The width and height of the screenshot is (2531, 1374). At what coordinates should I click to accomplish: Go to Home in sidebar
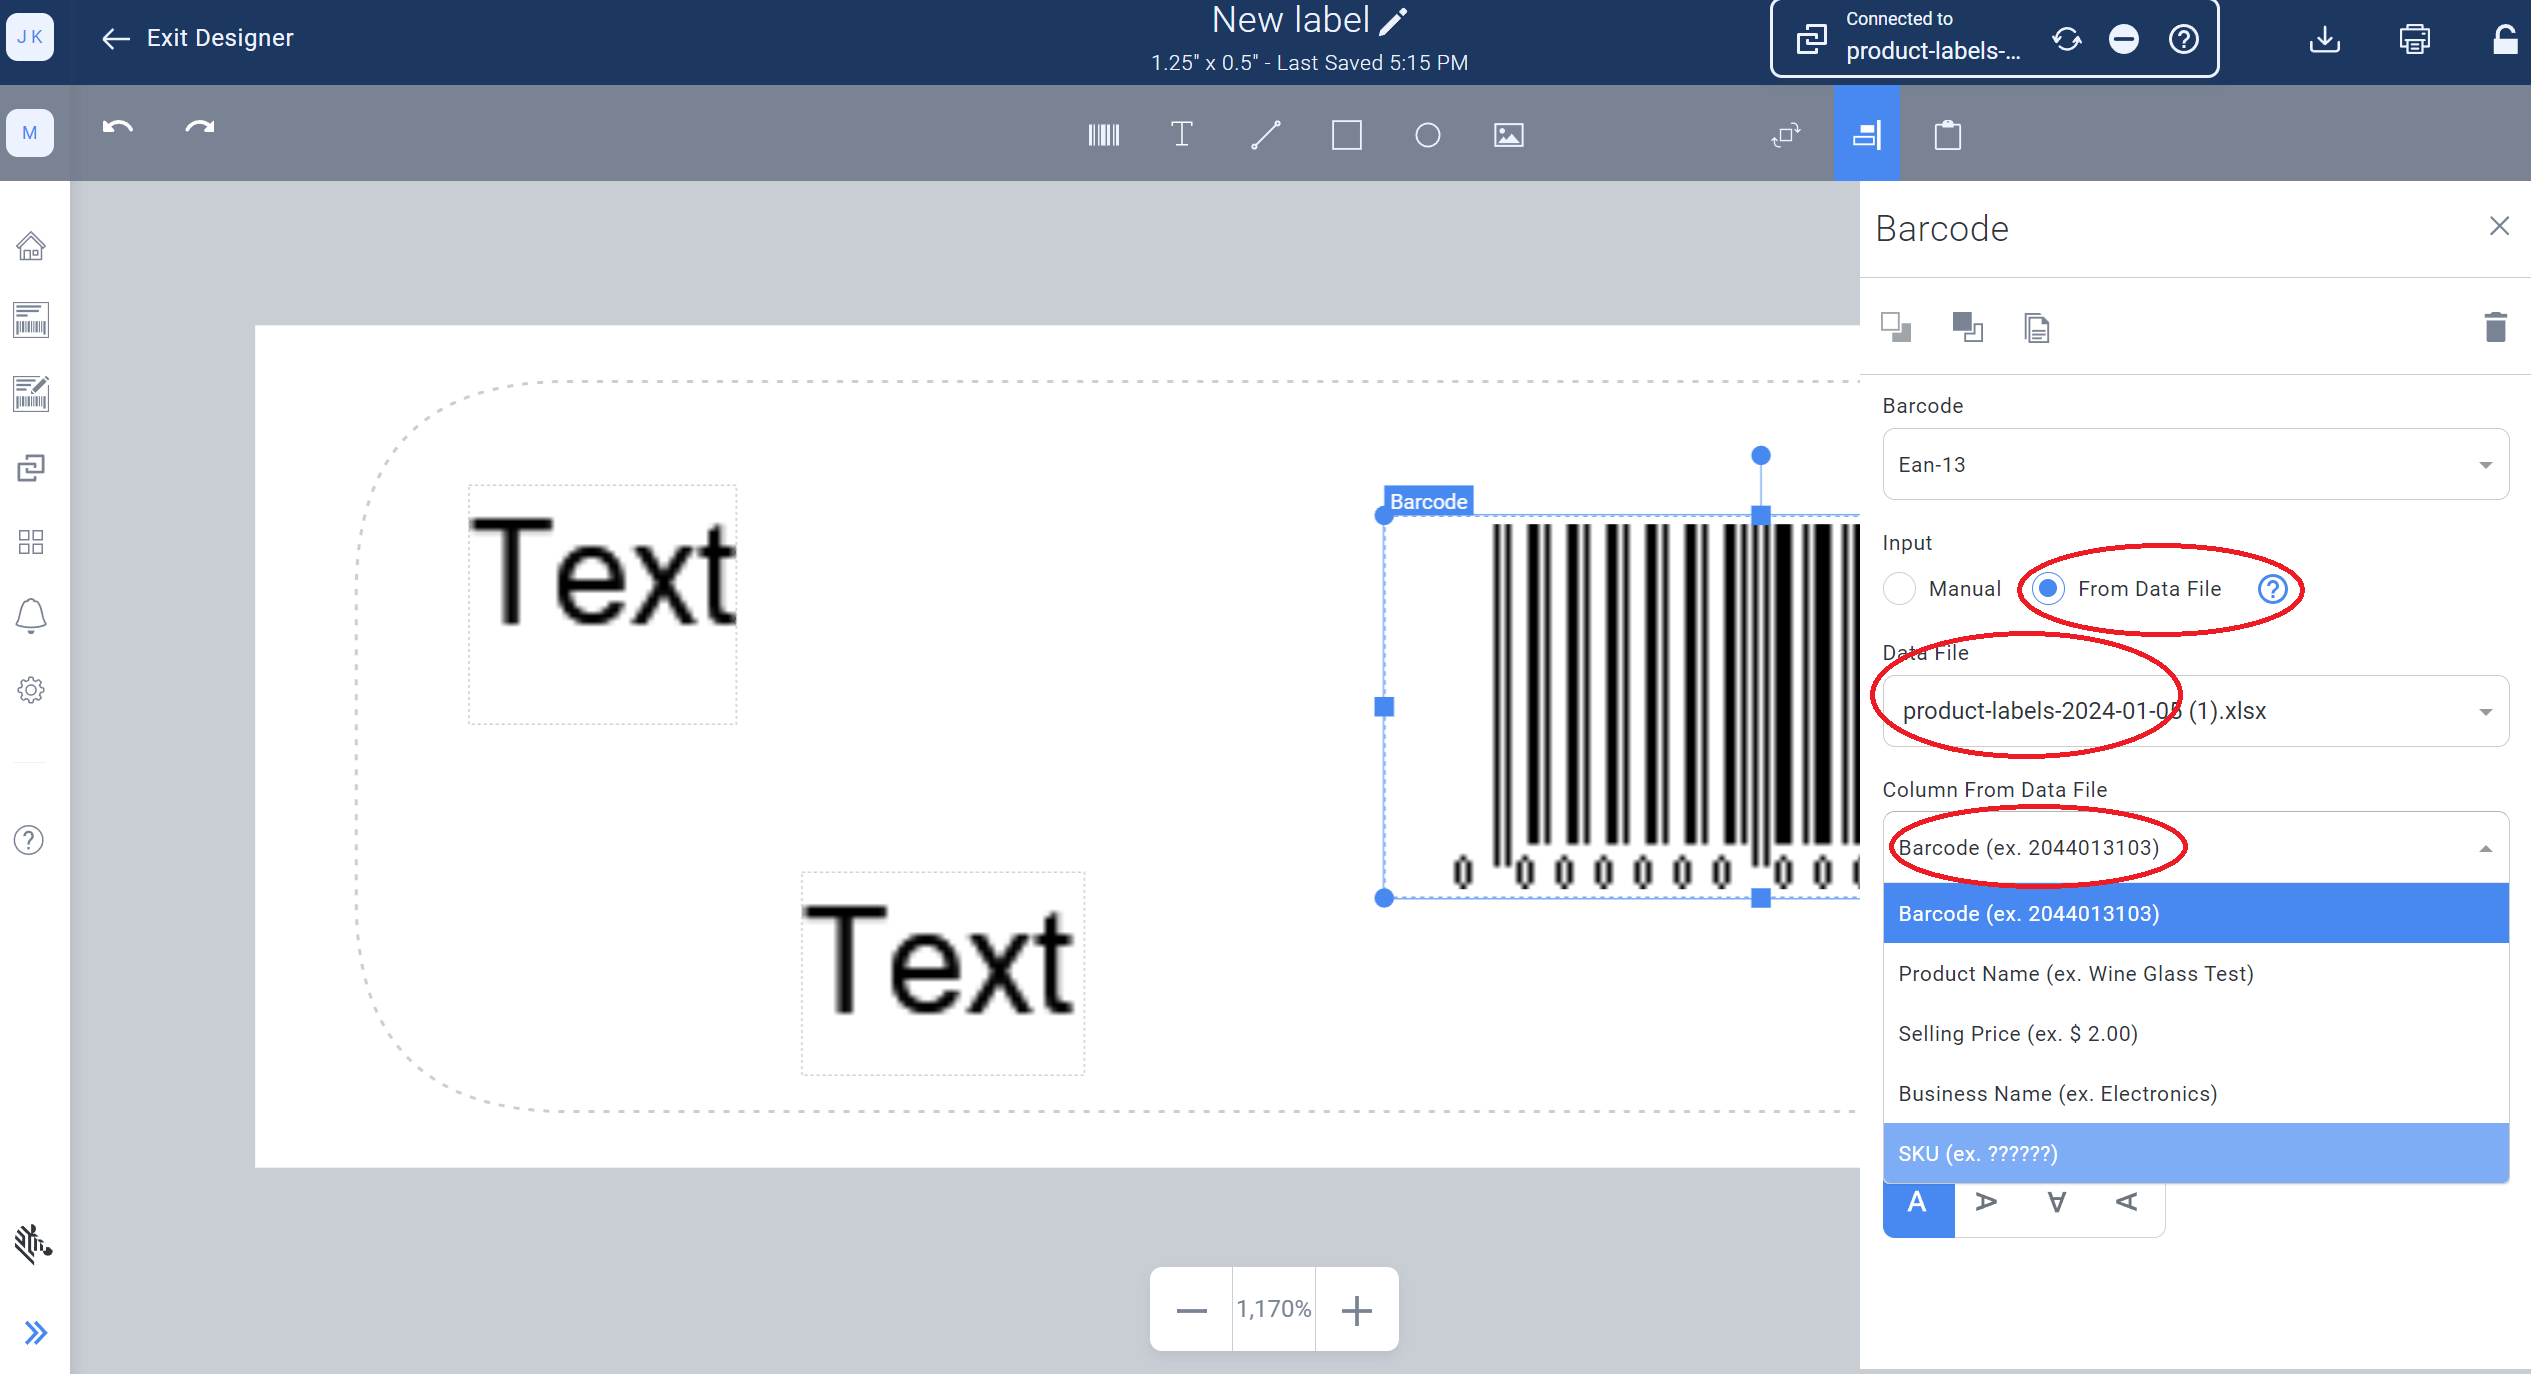(31, 246)
